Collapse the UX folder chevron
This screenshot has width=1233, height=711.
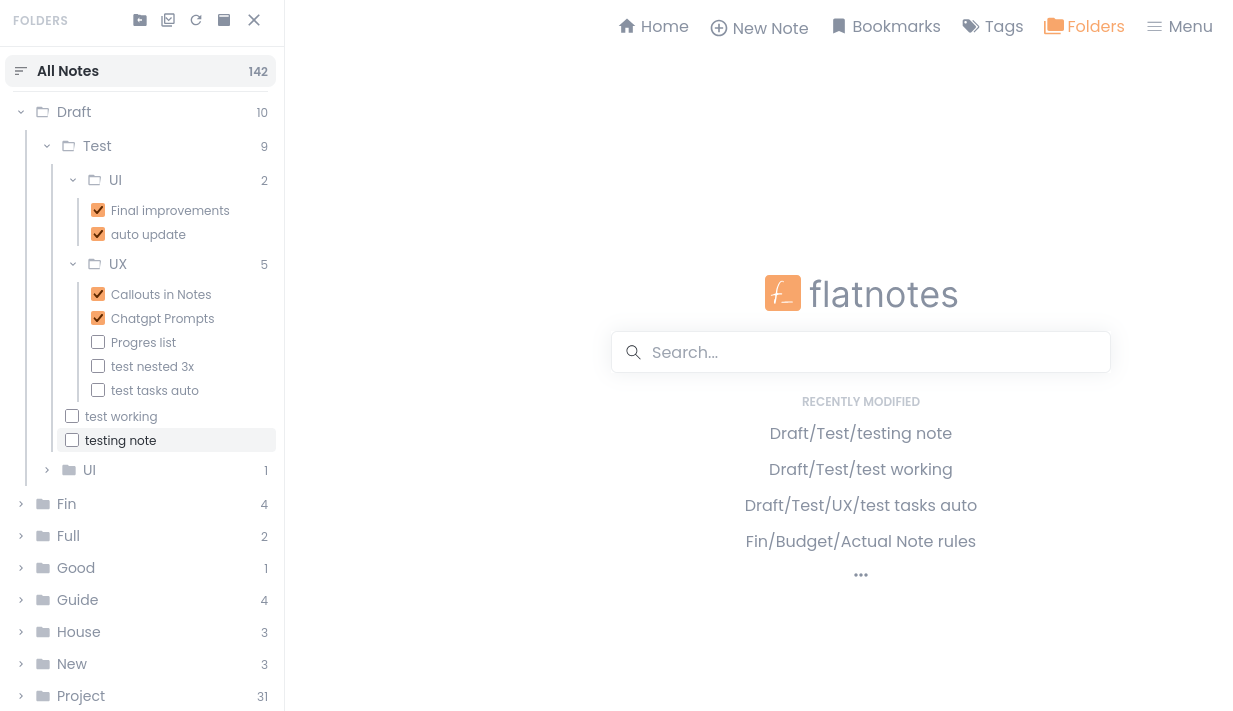73,264
